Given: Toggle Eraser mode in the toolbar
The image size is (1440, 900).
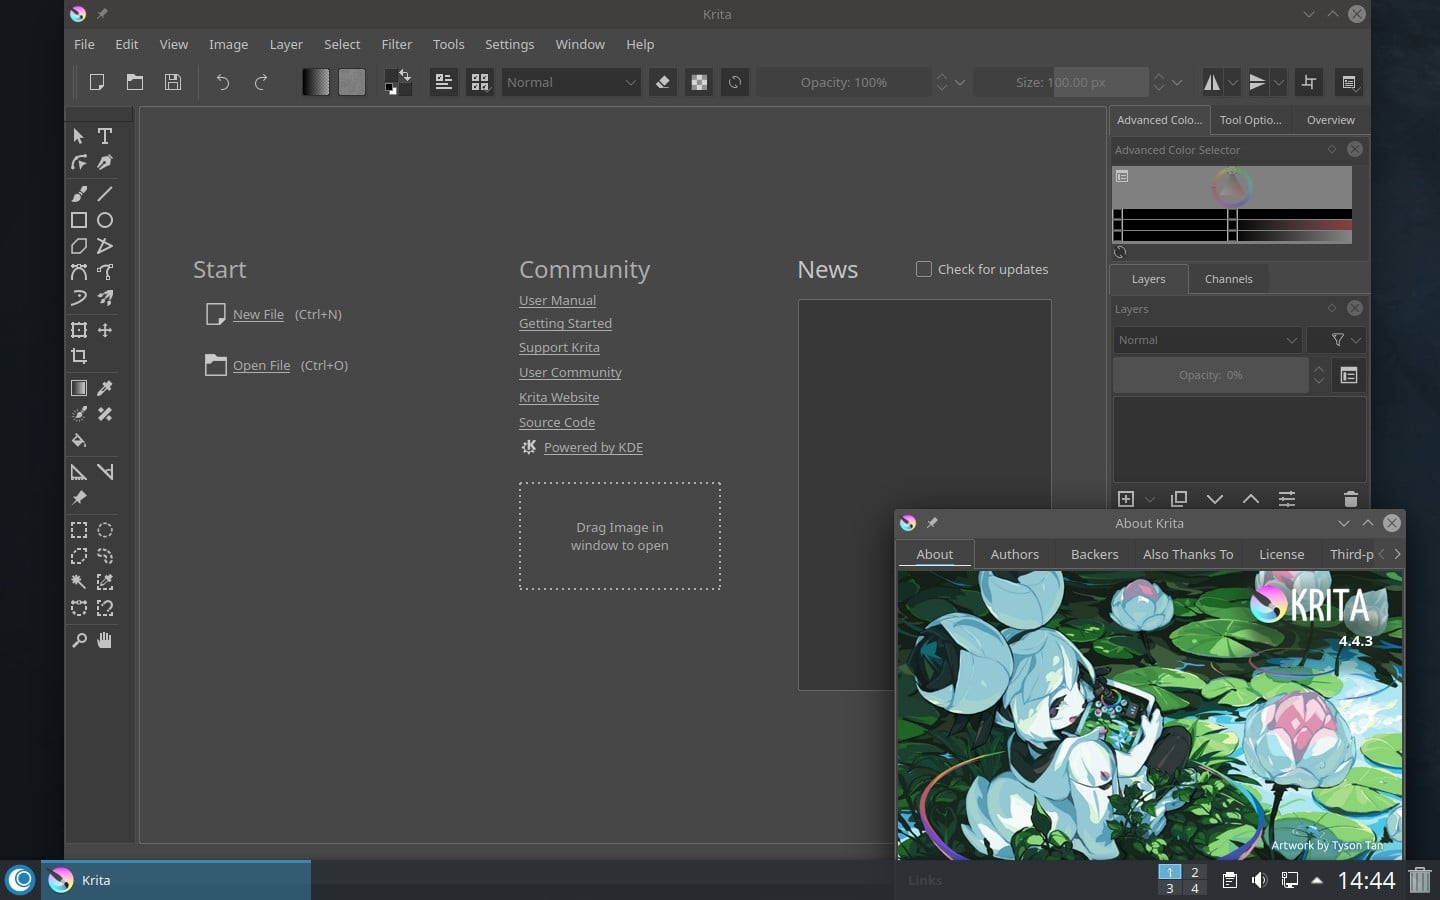Looking at the screenshot, I should click(662, 82).
